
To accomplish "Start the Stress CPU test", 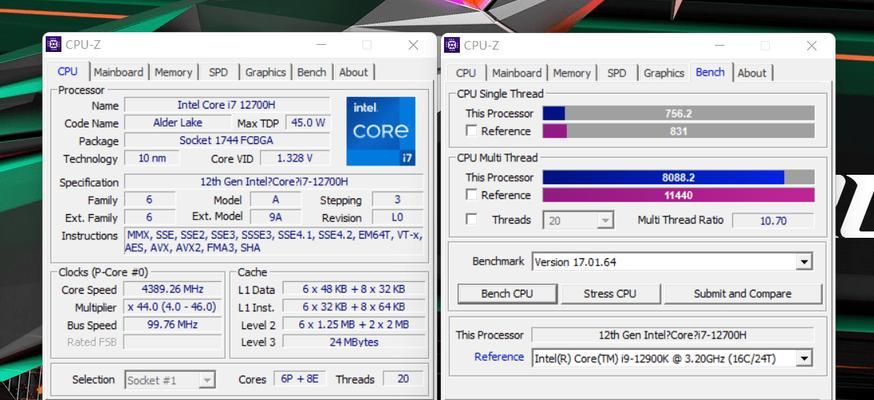I will click(x=610, y=294).
